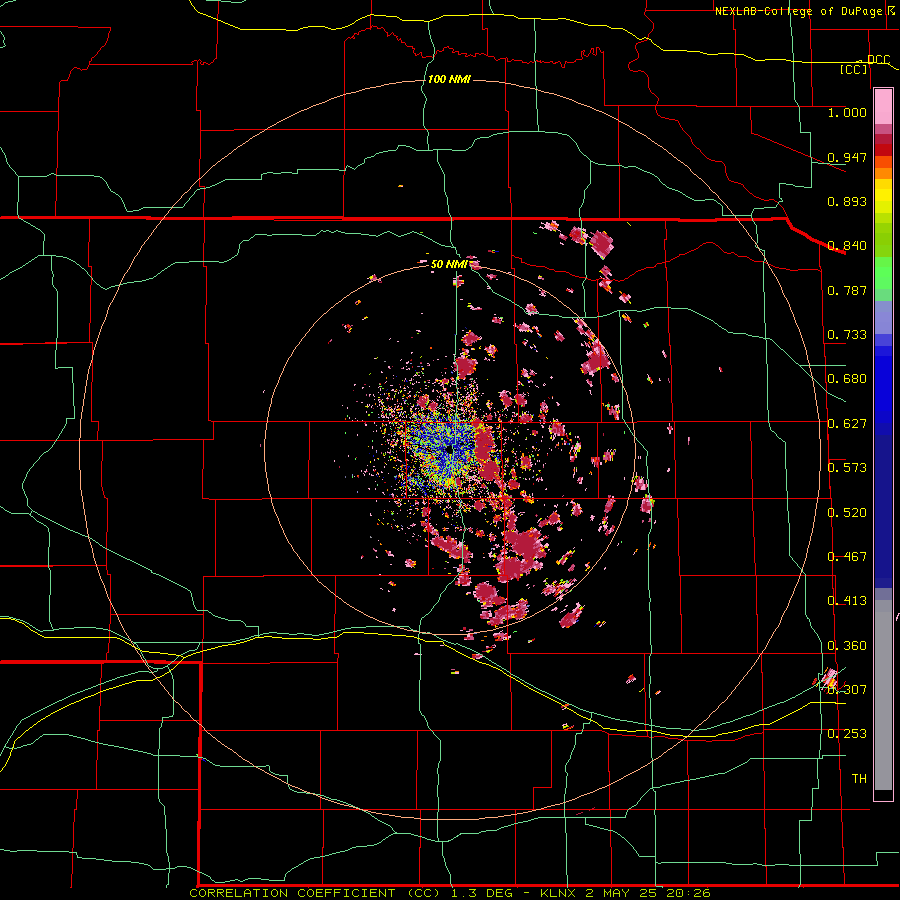Click the KLNX radar site identifier
The image size is (900, 900).
tap(559, 893)
